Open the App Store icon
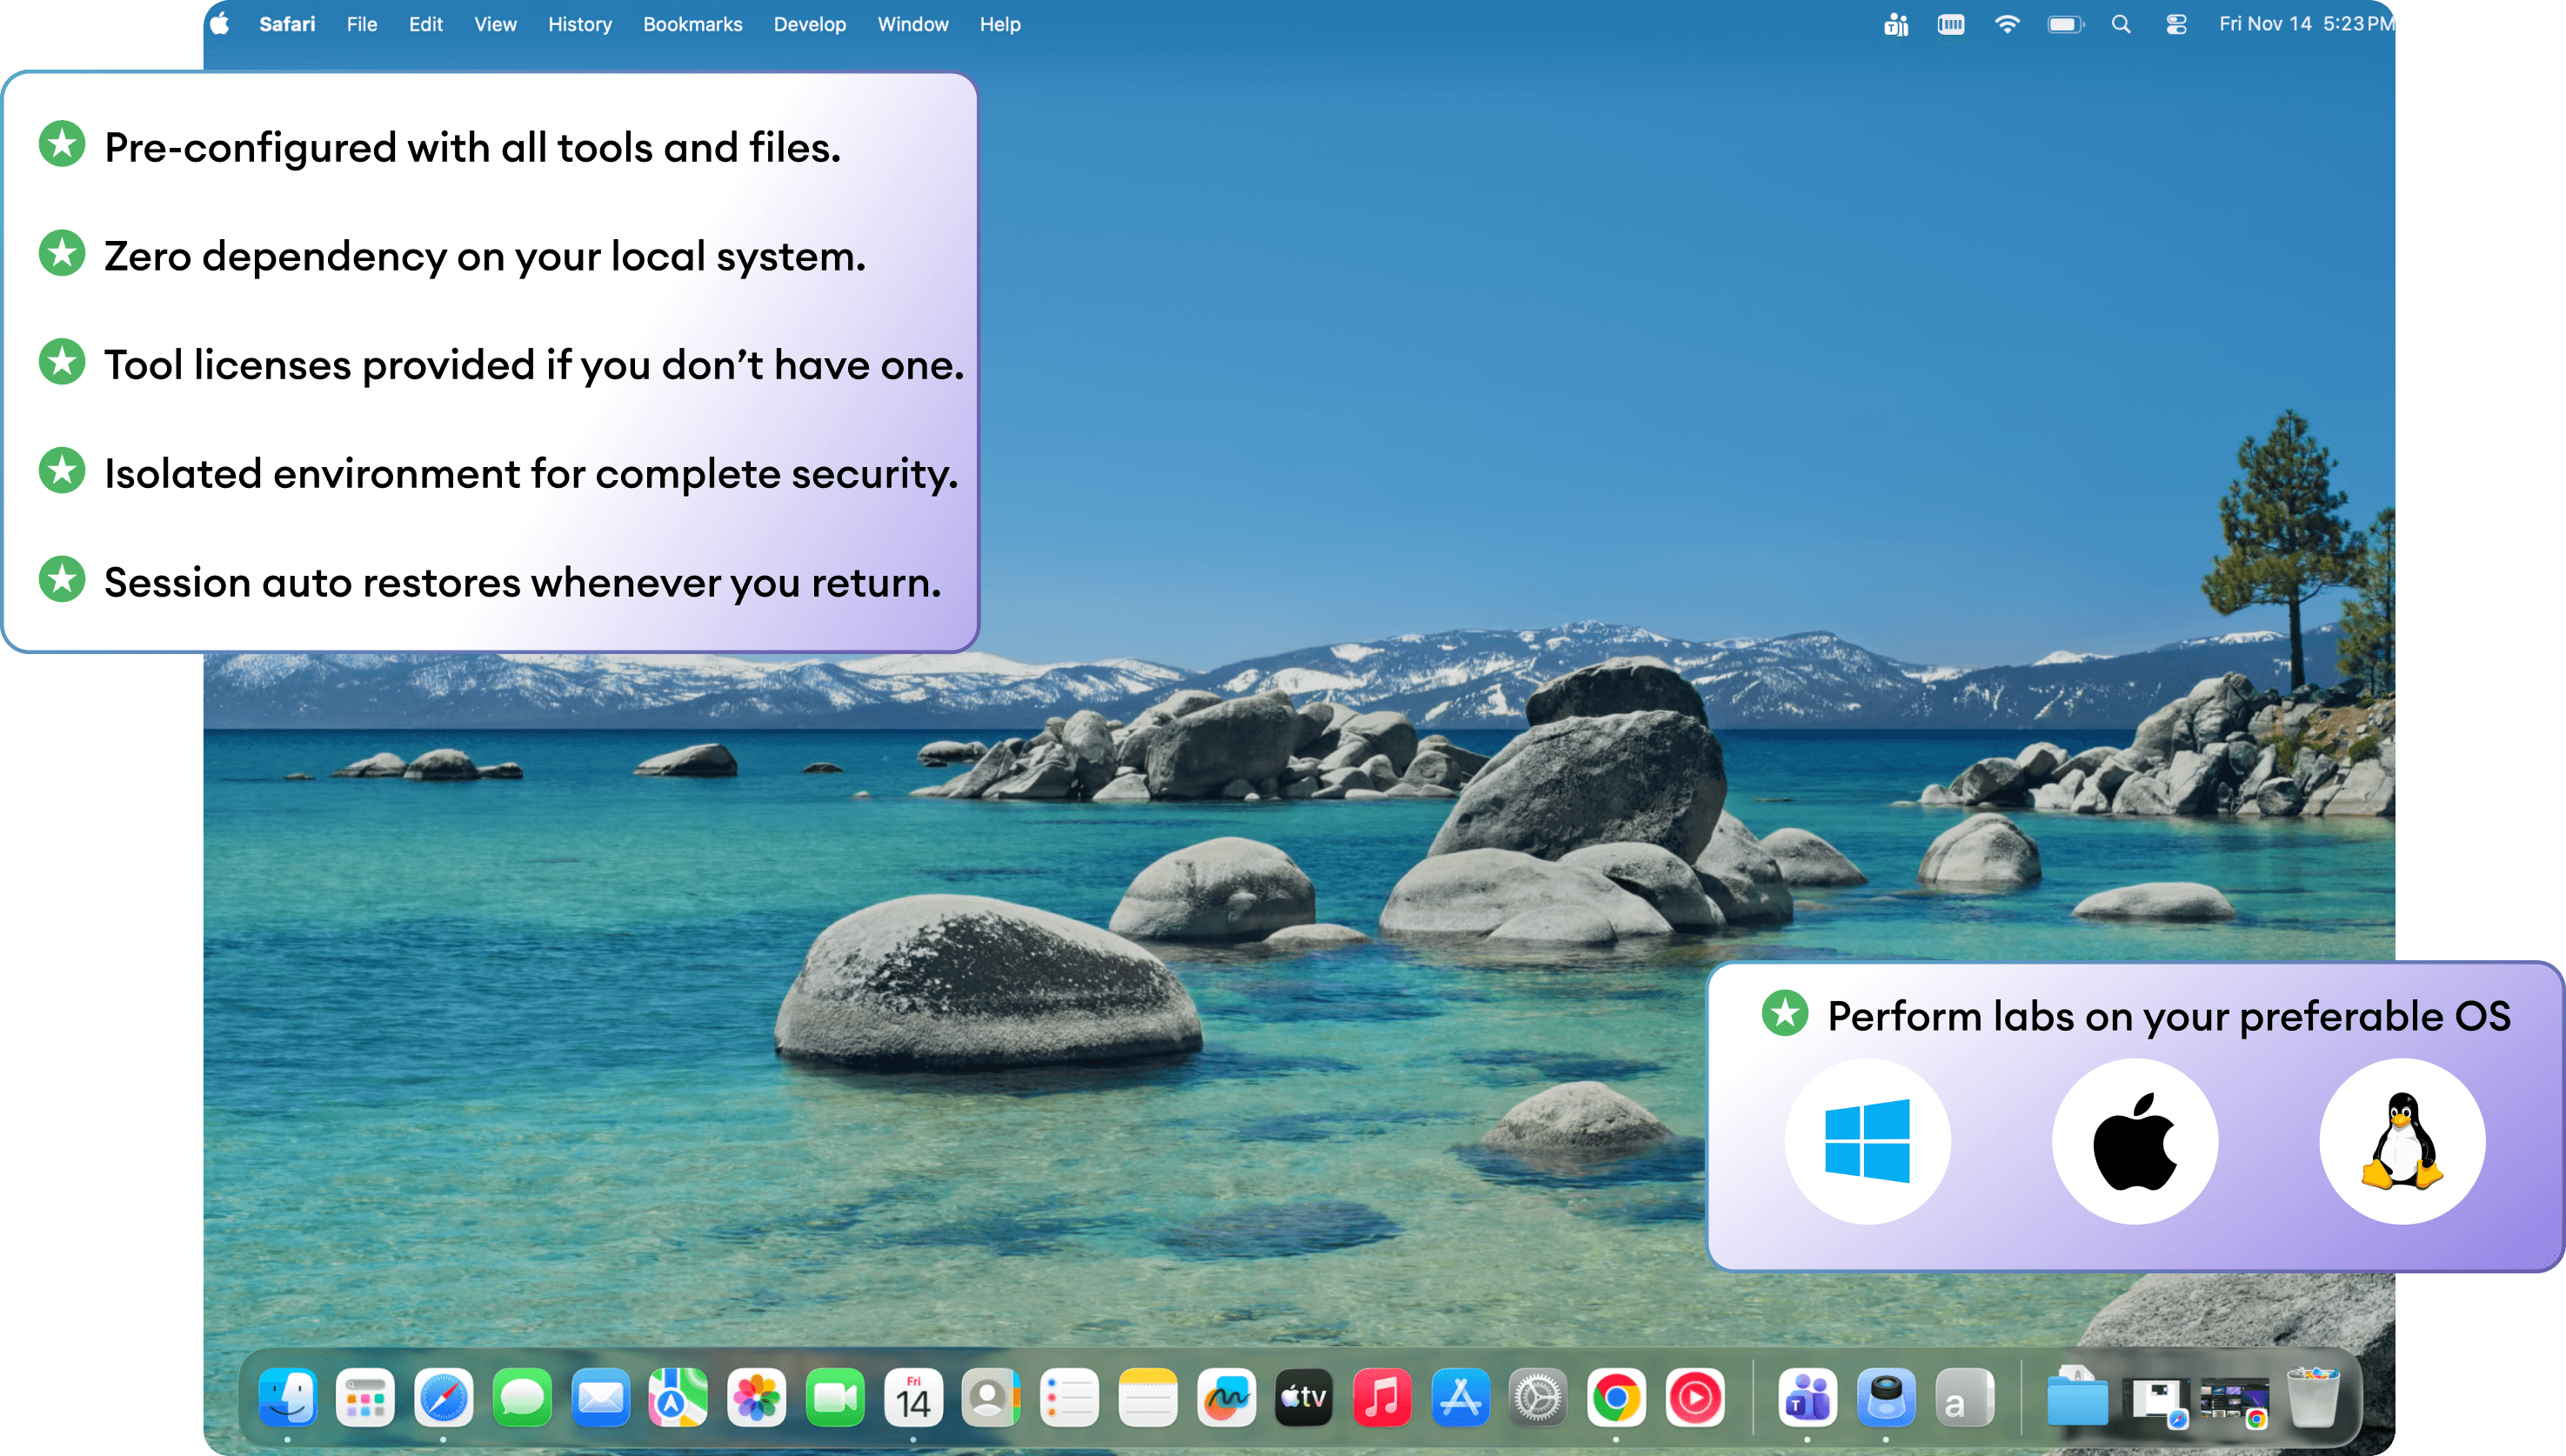Viewport: 2566px width, 1456px height. click(x=1460, y=1397)
